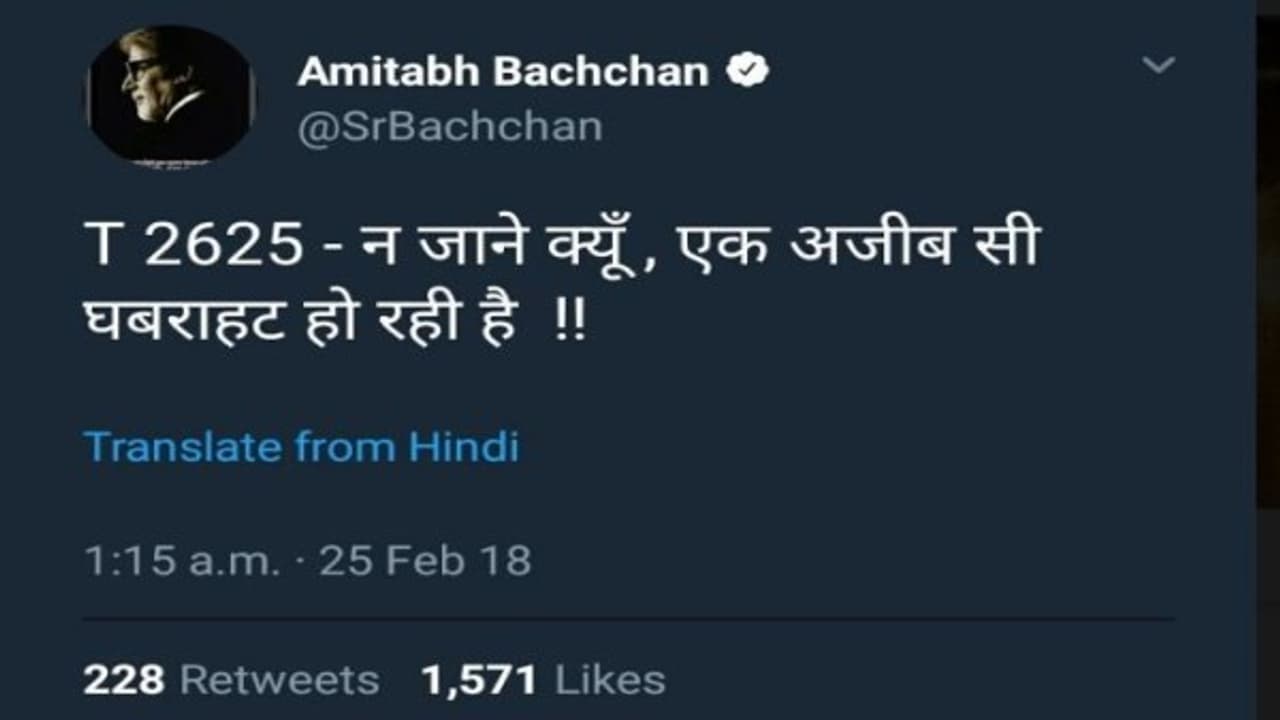Screen dimensions: 1280x720
Task: Open the Amitabh Bachchan display name
Action: (503, 72)
